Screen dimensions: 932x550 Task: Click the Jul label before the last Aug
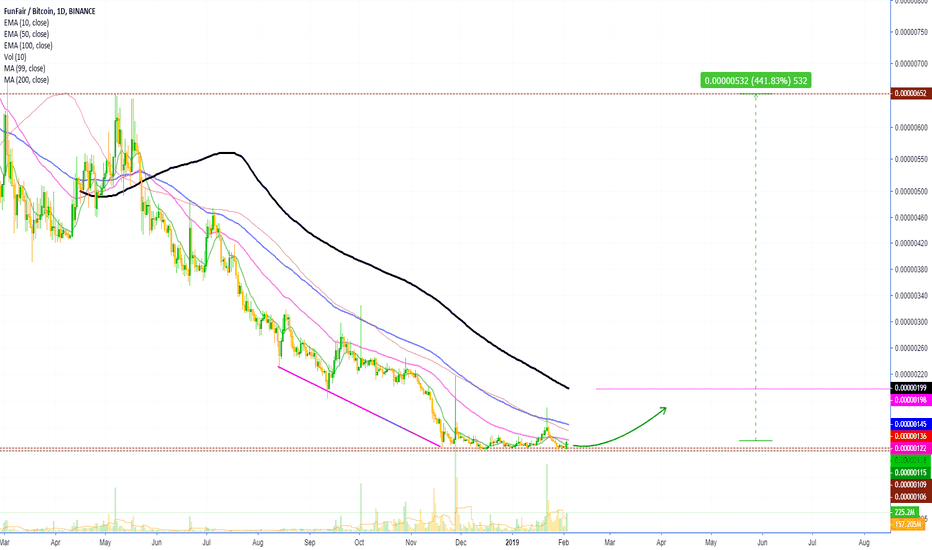pos(812,542)
